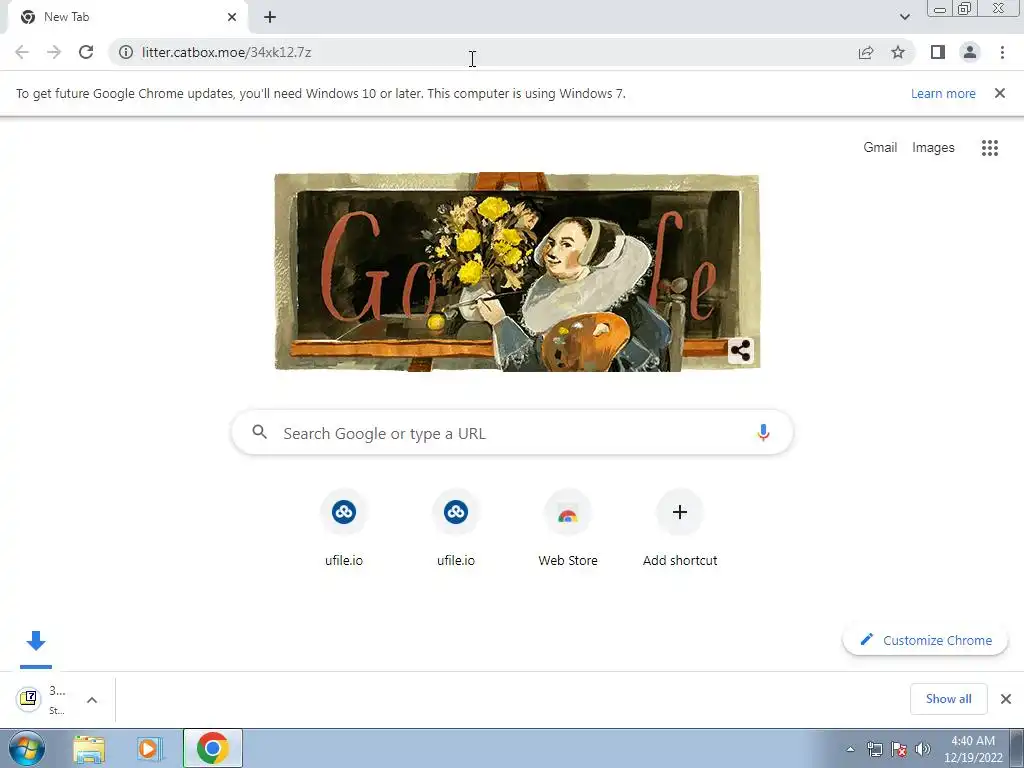Share the Google Doodle
This screenshot has height=768, width=1024.
point(741,351)
